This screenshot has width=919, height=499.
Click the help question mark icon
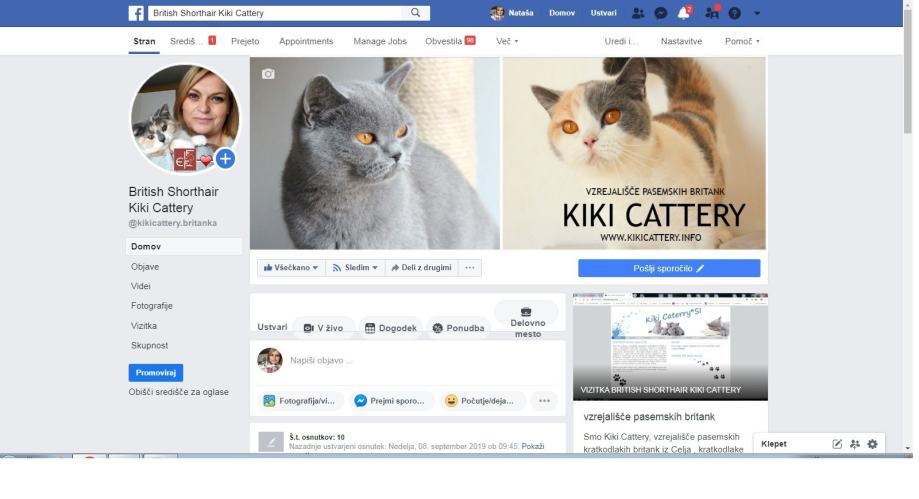point(734,13)
